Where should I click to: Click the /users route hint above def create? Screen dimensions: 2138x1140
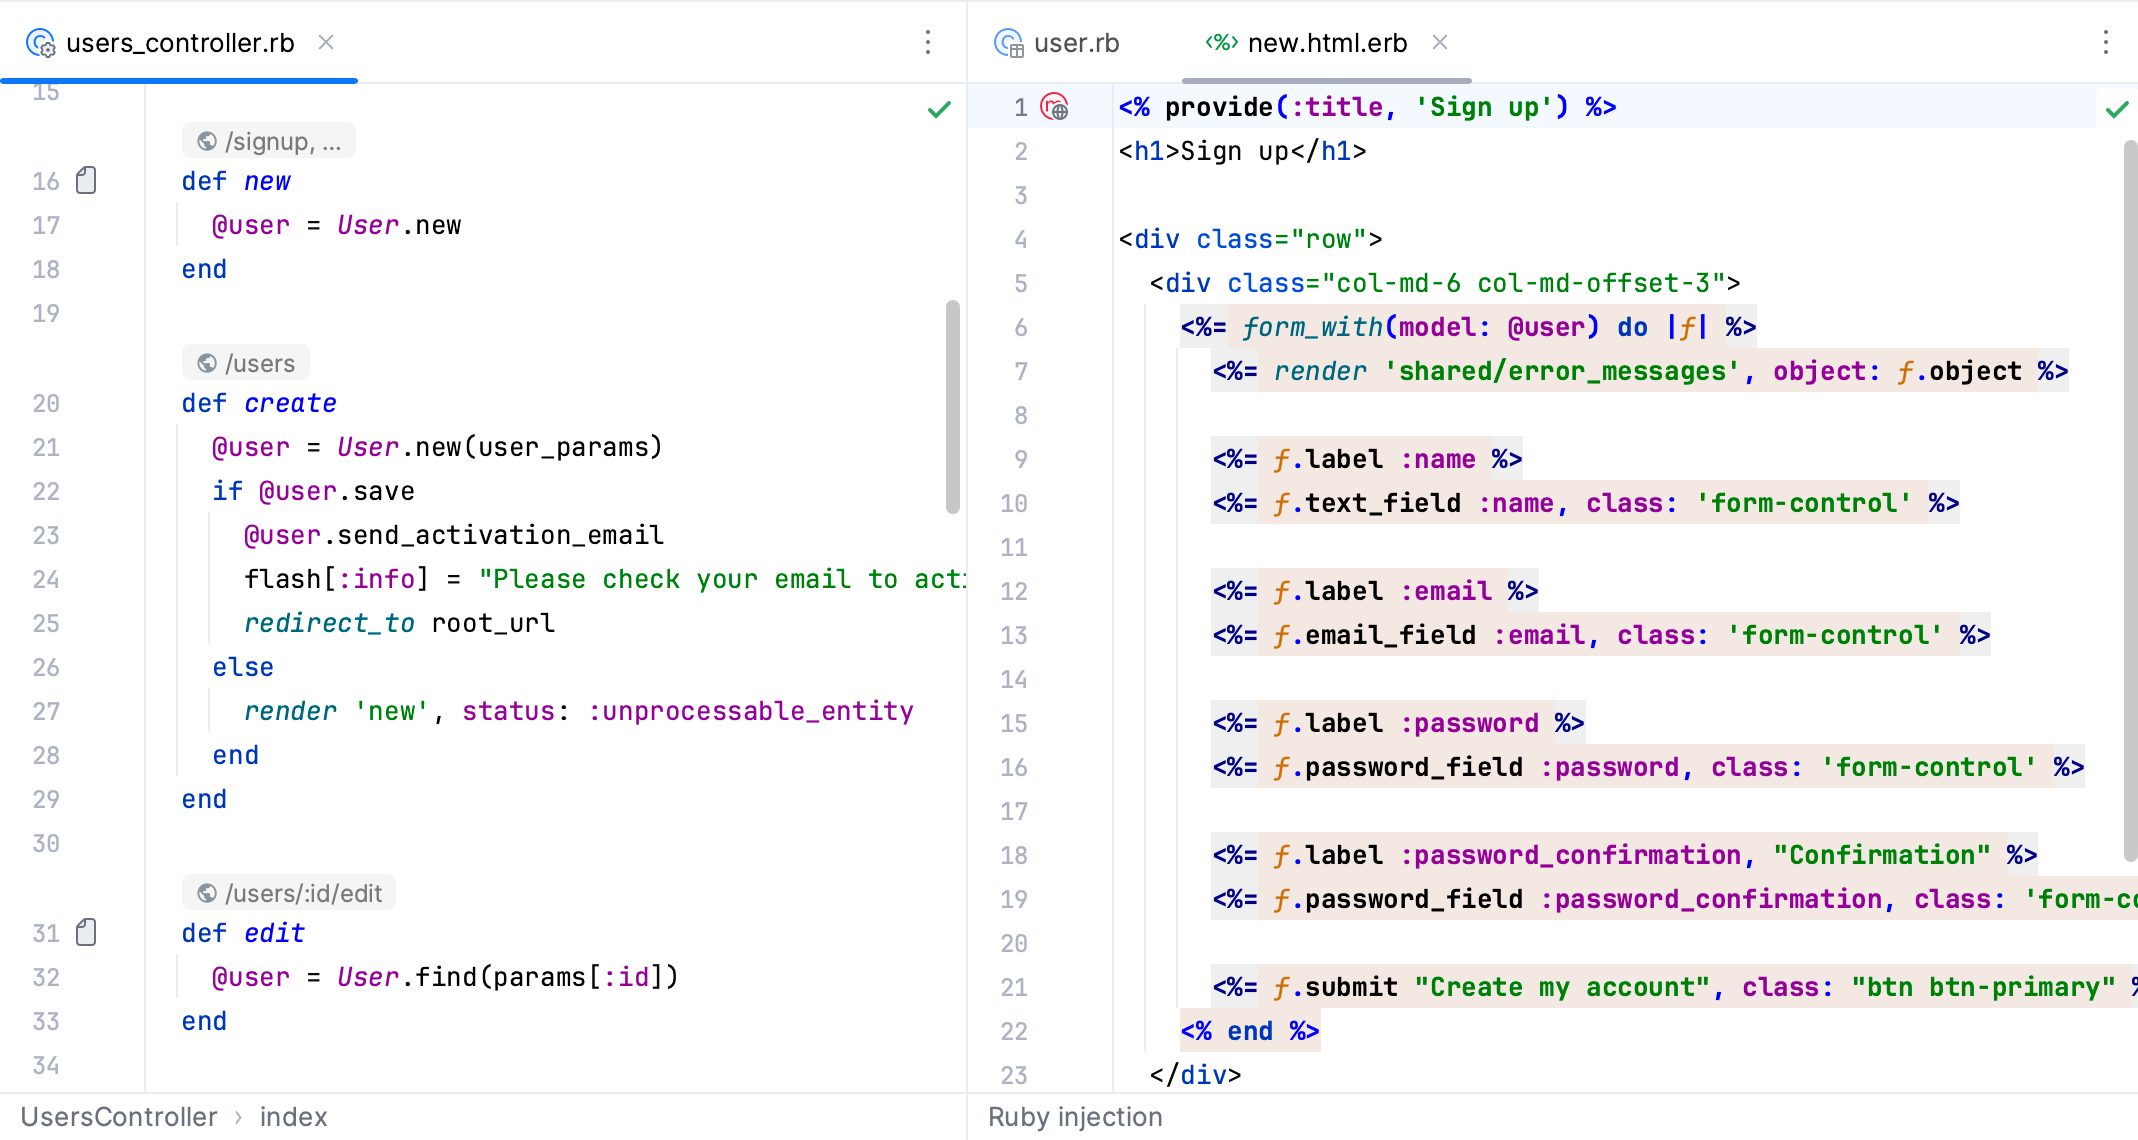point(246,363)
